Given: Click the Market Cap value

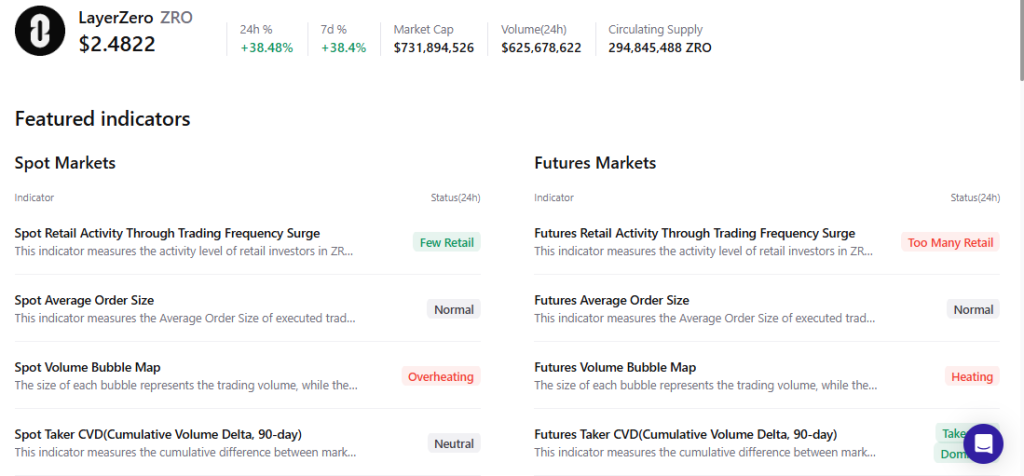Looking at the screenshot, I should (433, 47).
